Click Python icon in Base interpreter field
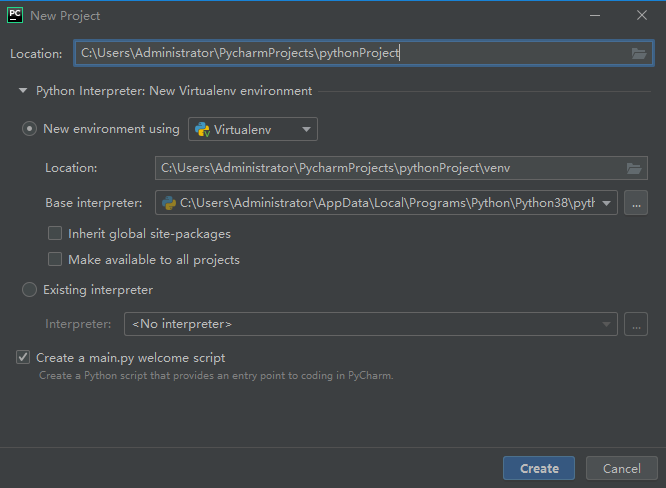The height and width of the screenshot is (488, 666). (x=169, y=203)
